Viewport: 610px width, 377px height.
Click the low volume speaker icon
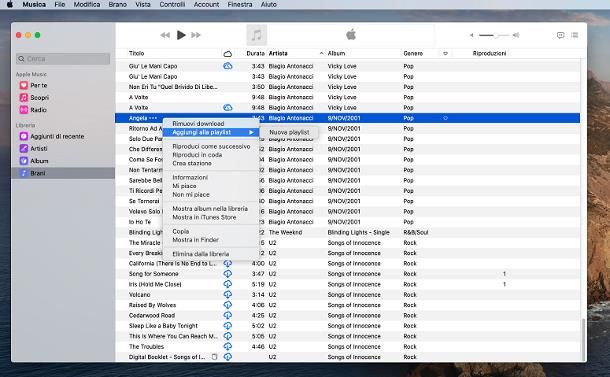click(472, 35)
